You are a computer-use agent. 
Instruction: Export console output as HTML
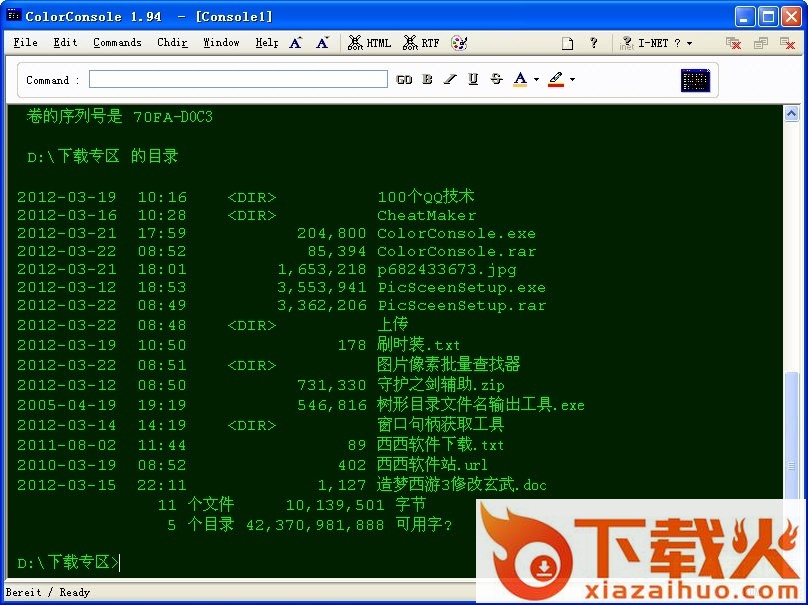pos(369,43)
